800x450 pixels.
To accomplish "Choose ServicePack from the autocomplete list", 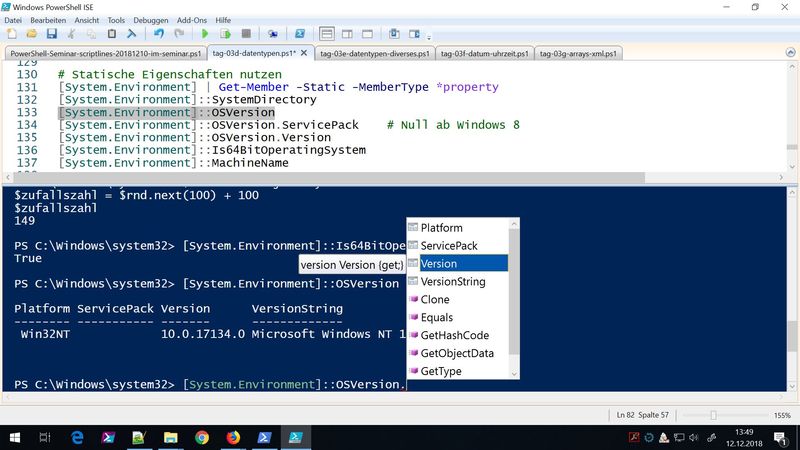I will tap(447, 246).
